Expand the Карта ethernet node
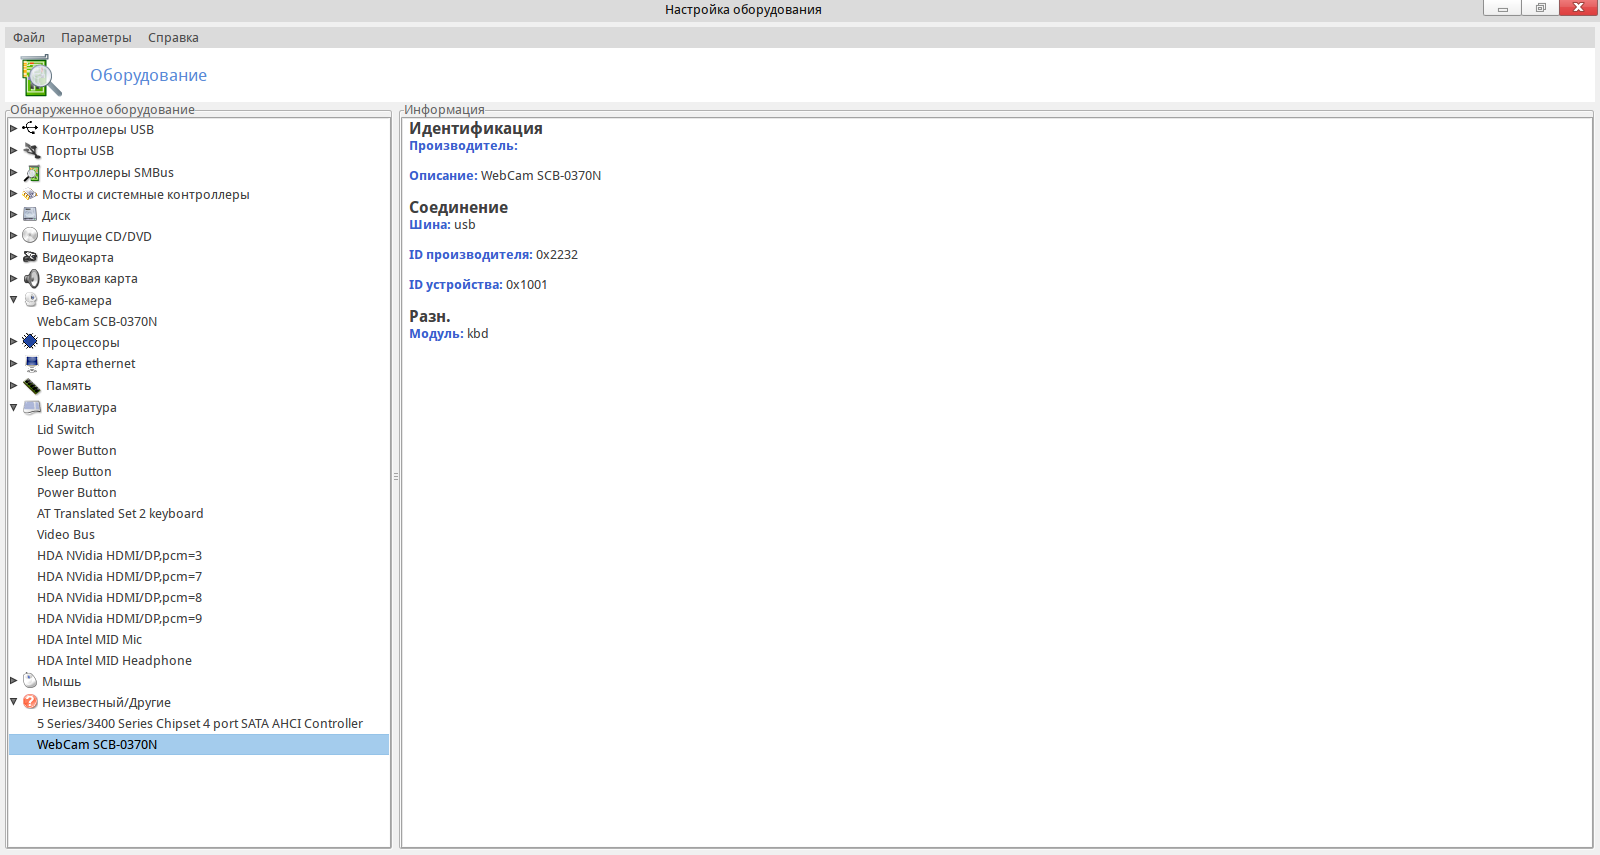Screen dimensions: 1600x855 tap(14, 363)
